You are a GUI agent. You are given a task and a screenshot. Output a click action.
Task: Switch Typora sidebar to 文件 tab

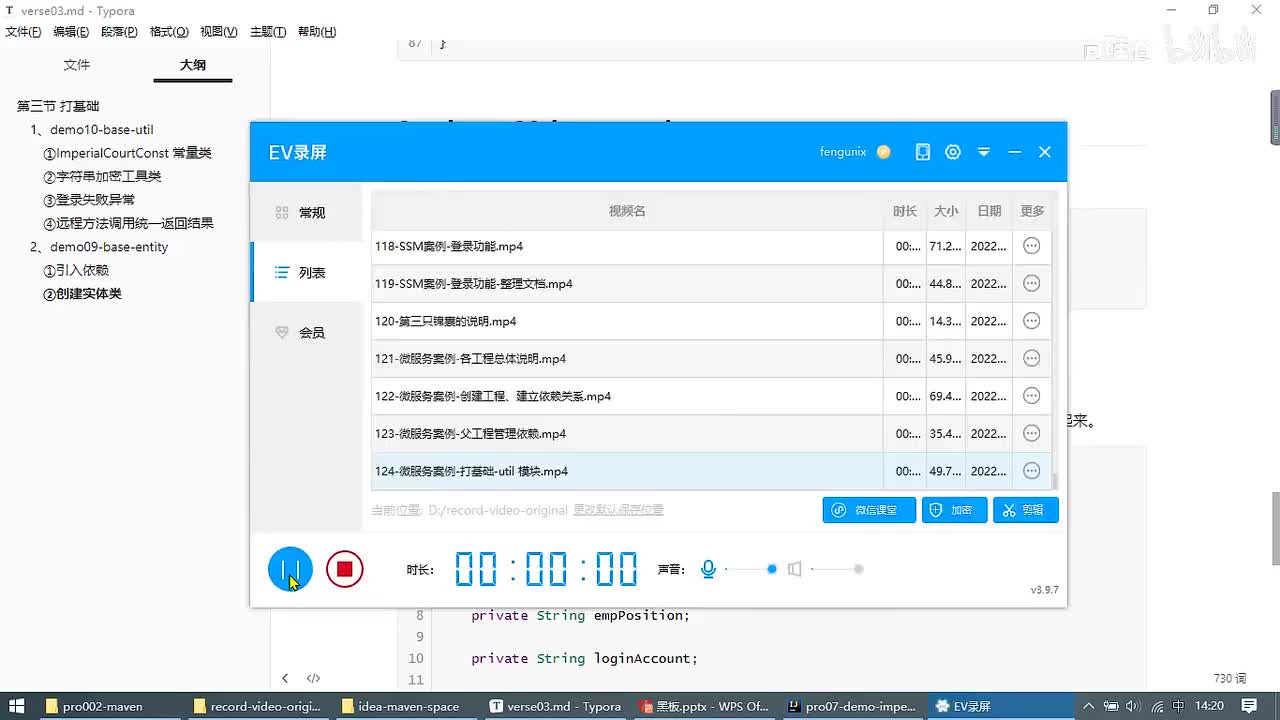[77, 65]
